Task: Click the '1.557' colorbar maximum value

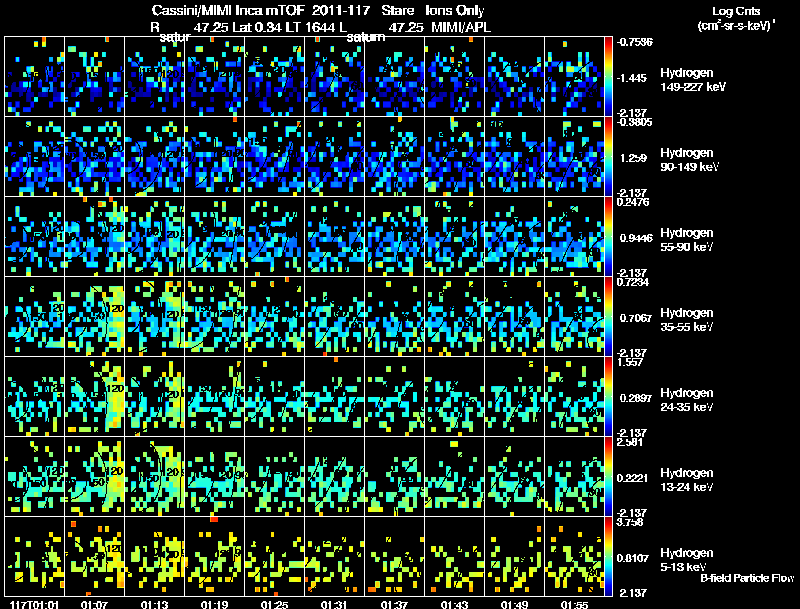Action: pos(630,363)
